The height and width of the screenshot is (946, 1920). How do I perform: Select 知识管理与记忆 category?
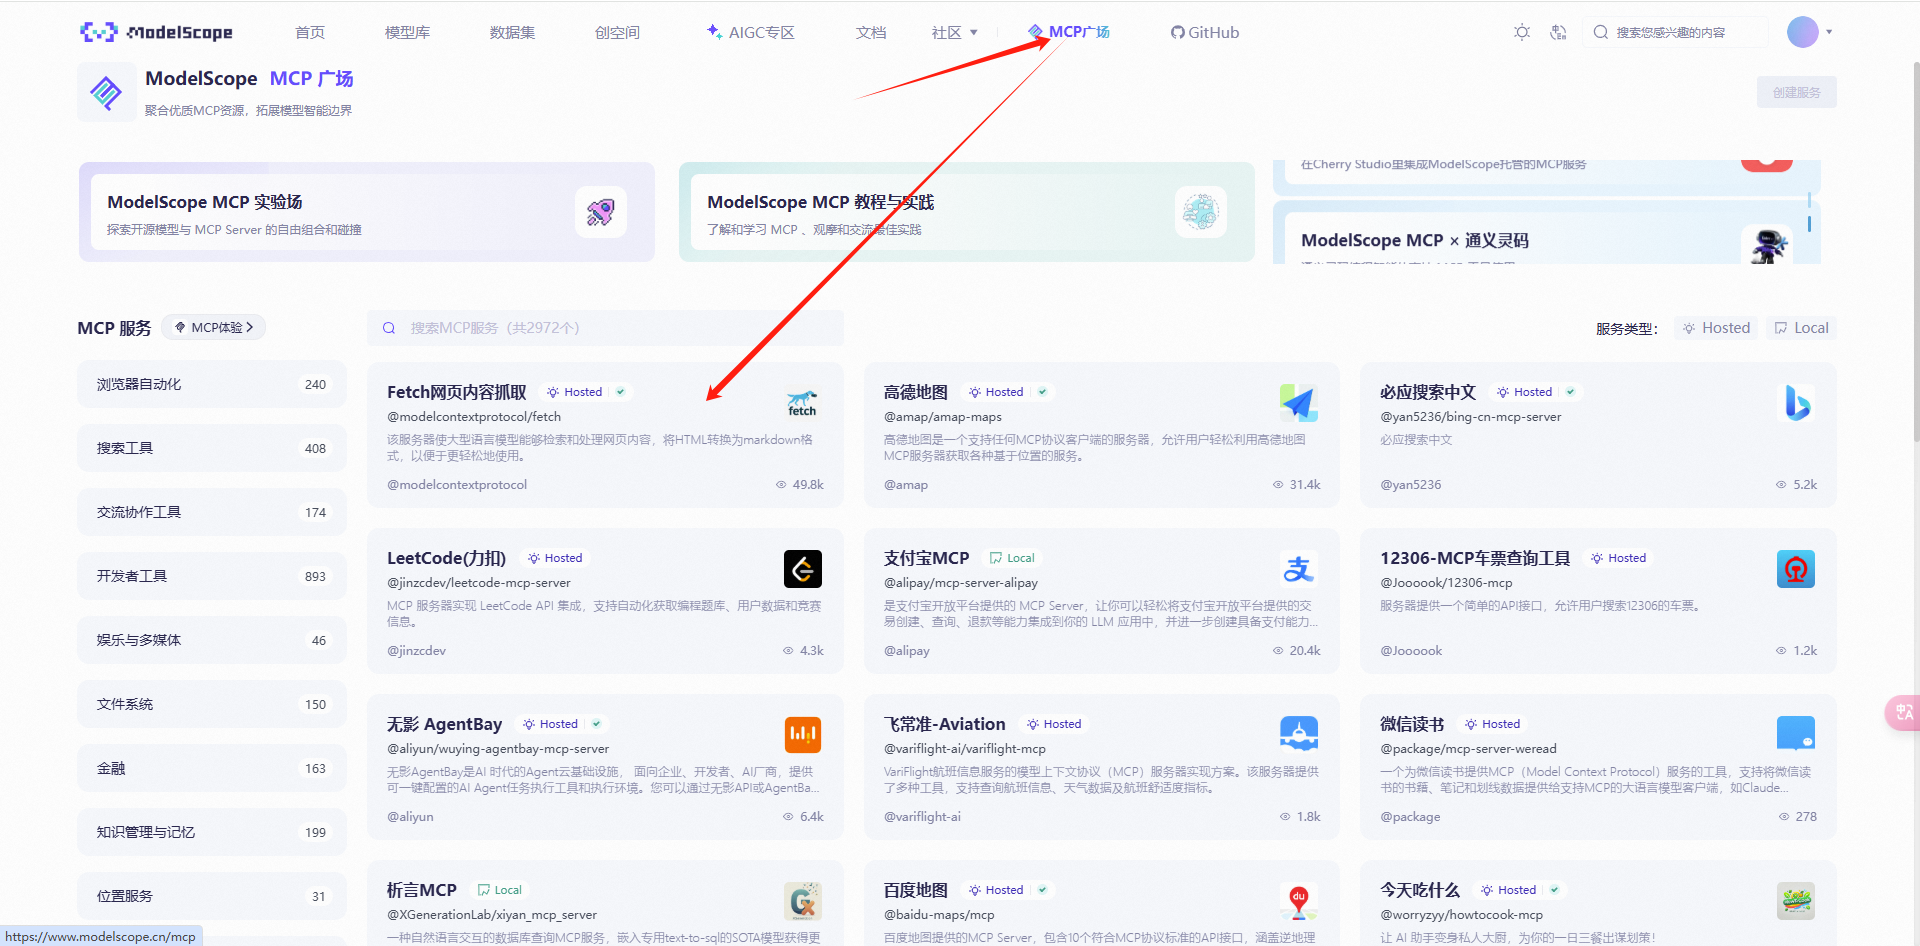point(212,832)
